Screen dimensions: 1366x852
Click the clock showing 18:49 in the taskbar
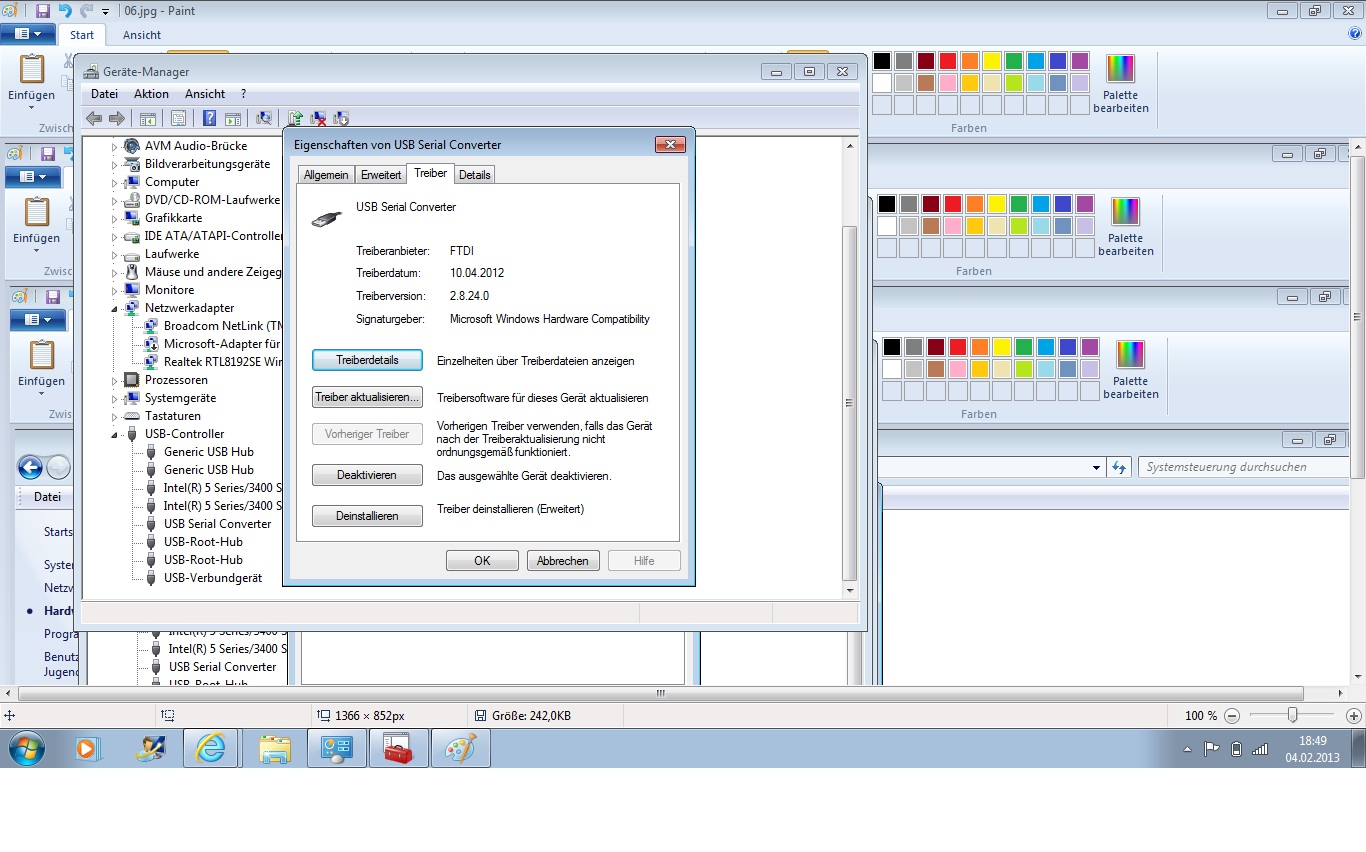point(1312,741)
